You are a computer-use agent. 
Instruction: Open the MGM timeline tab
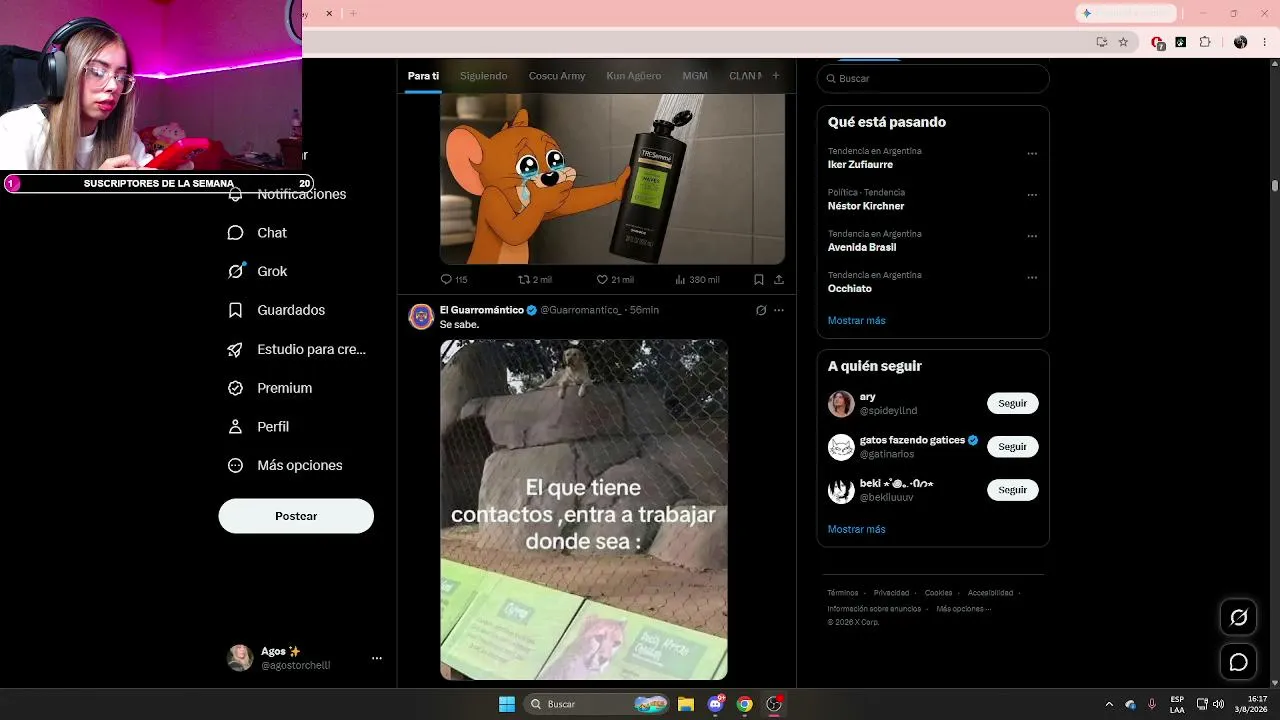point(695,76)
